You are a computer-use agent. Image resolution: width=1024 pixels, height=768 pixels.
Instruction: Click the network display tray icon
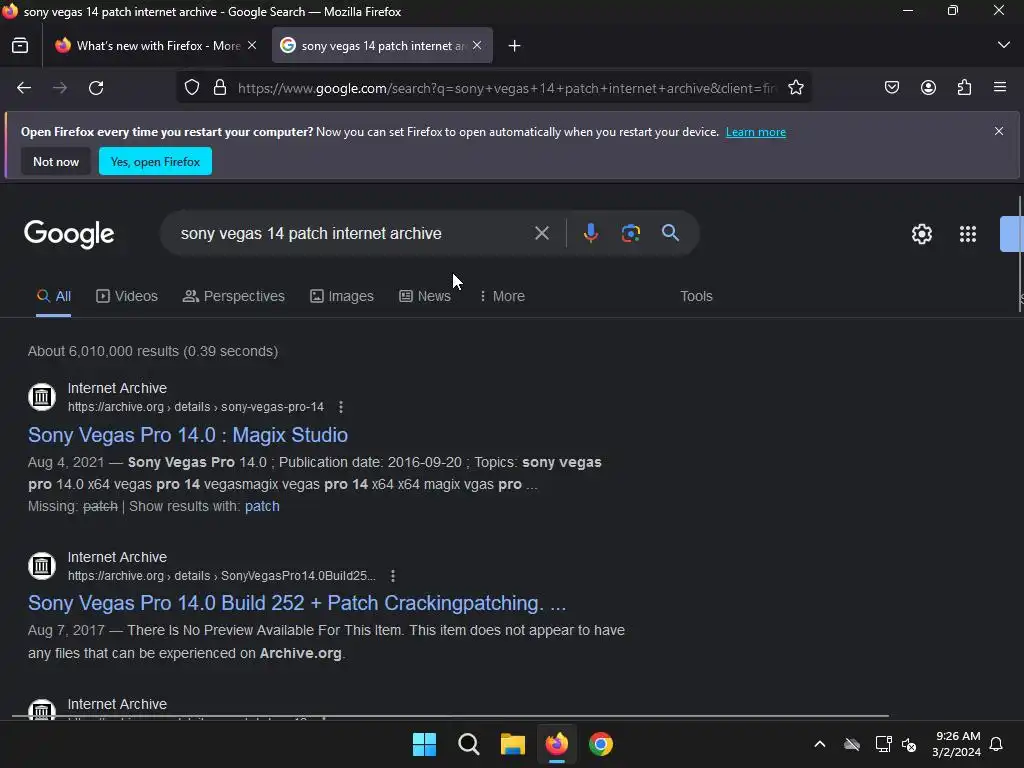tap(883, 744)
